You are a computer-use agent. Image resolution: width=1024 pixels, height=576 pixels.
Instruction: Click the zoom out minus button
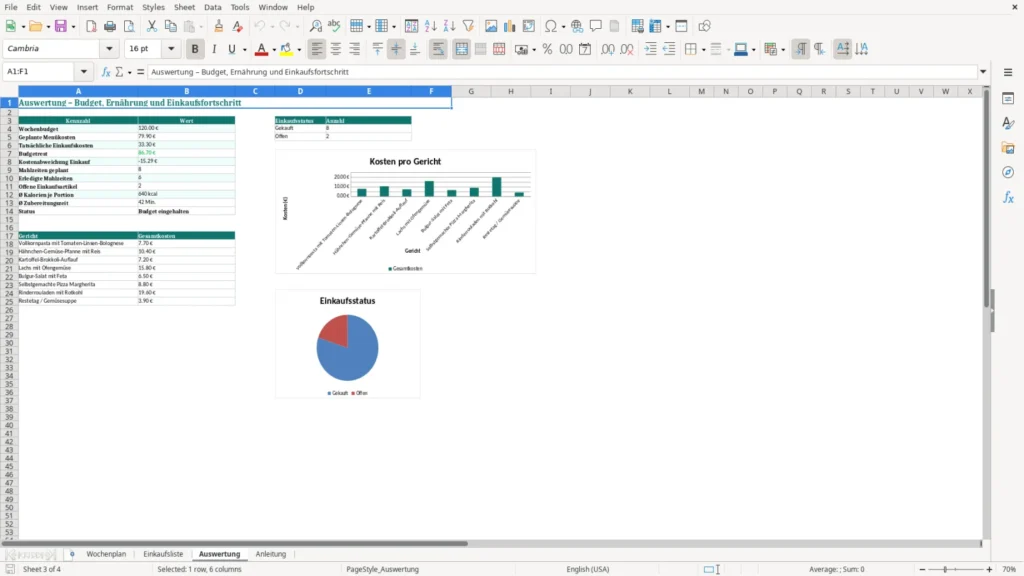click(x=922, y=569)
